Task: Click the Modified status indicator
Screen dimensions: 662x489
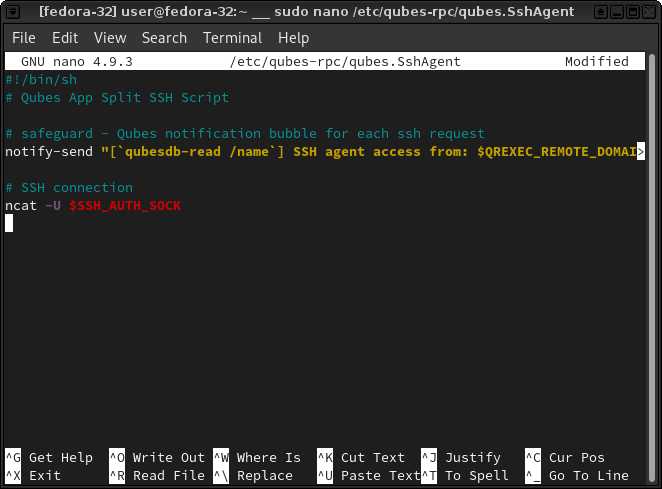Action: pyautogui.click(x=596, y=62)
